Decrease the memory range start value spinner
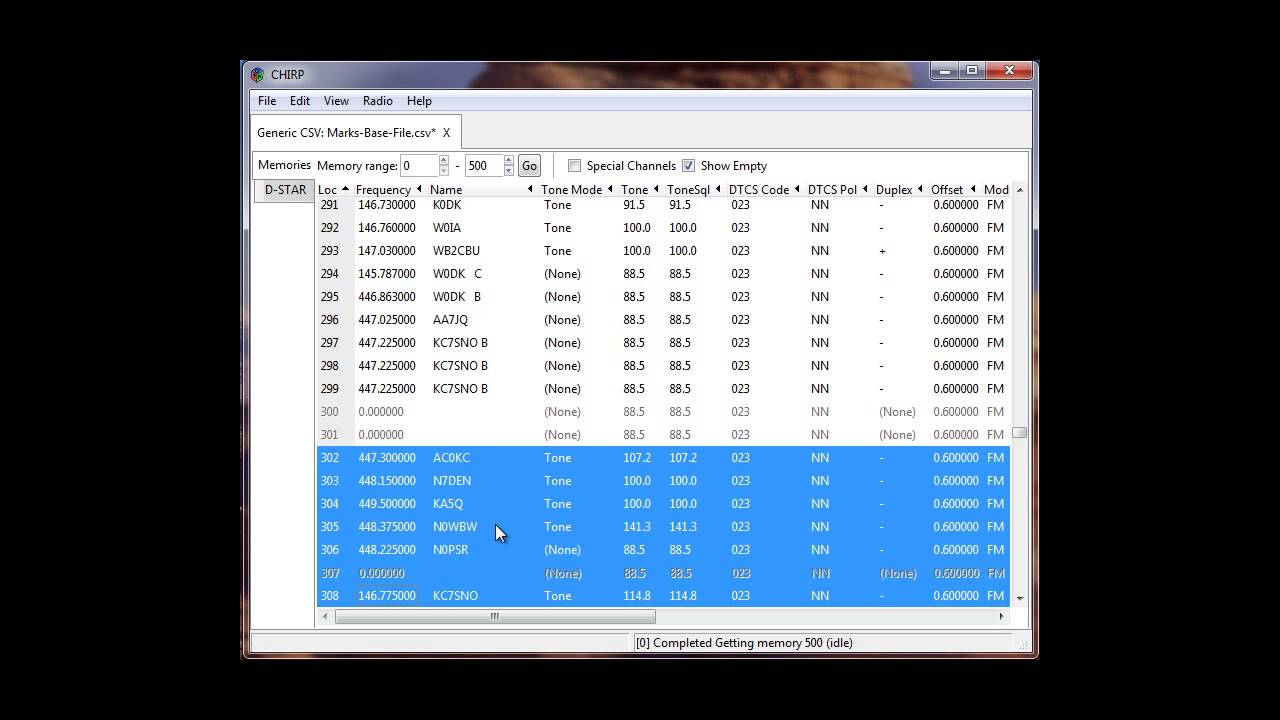This screenshot has height=720, width=1280. click(444, 171)
